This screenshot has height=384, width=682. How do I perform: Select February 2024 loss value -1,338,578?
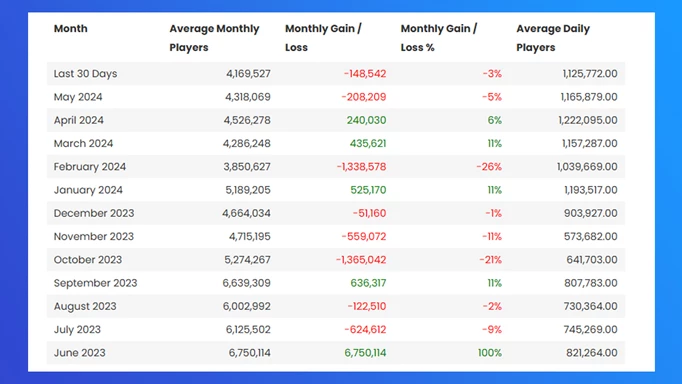pos(361,167)
